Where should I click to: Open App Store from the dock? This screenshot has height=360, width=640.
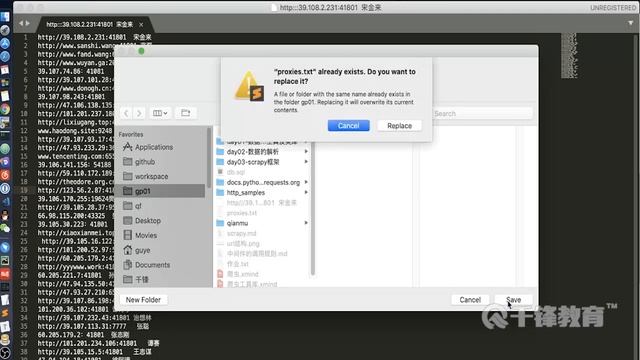pyautogui.click(x=5, y=43)
